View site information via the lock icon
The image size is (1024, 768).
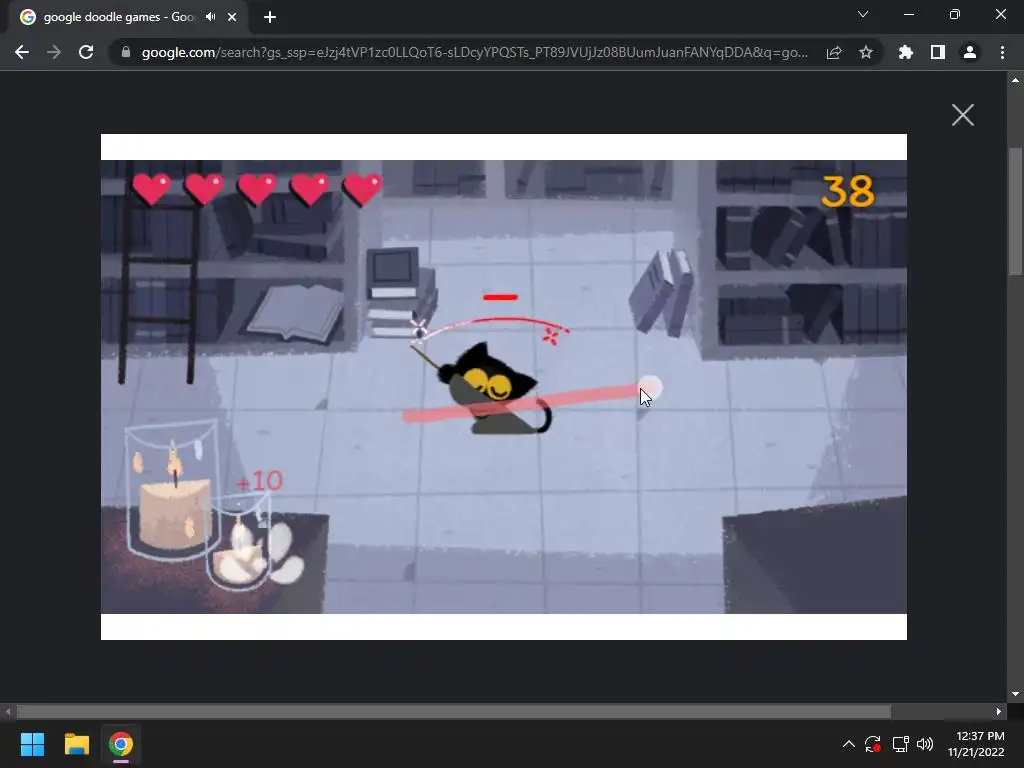(126, 52)
